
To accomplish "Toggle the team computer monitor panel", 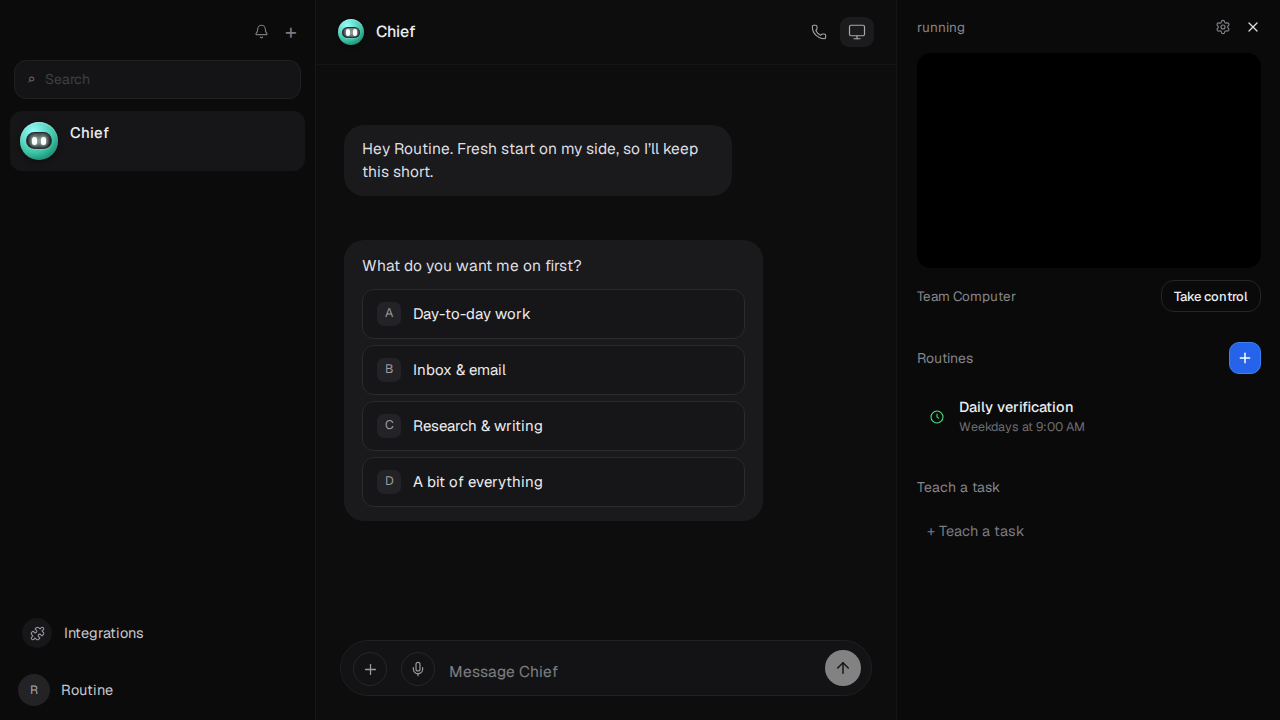I will pos(857,32).
